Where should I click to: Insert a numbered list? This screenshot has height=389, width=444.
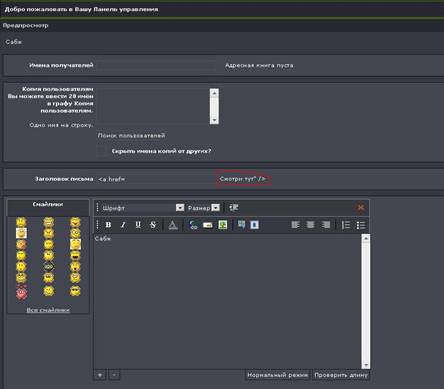[346, 225]
